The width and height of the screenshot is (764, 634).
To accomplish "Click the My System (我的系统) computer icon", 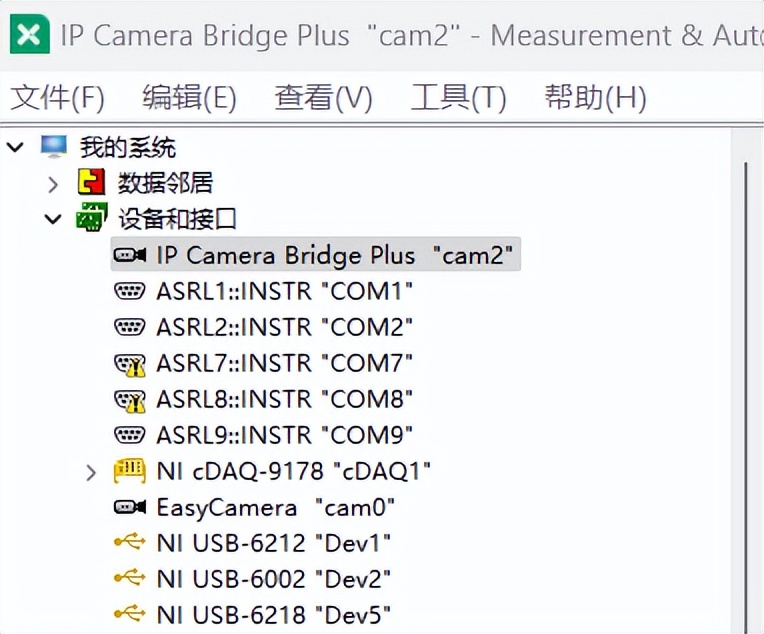I will (54, 147).
